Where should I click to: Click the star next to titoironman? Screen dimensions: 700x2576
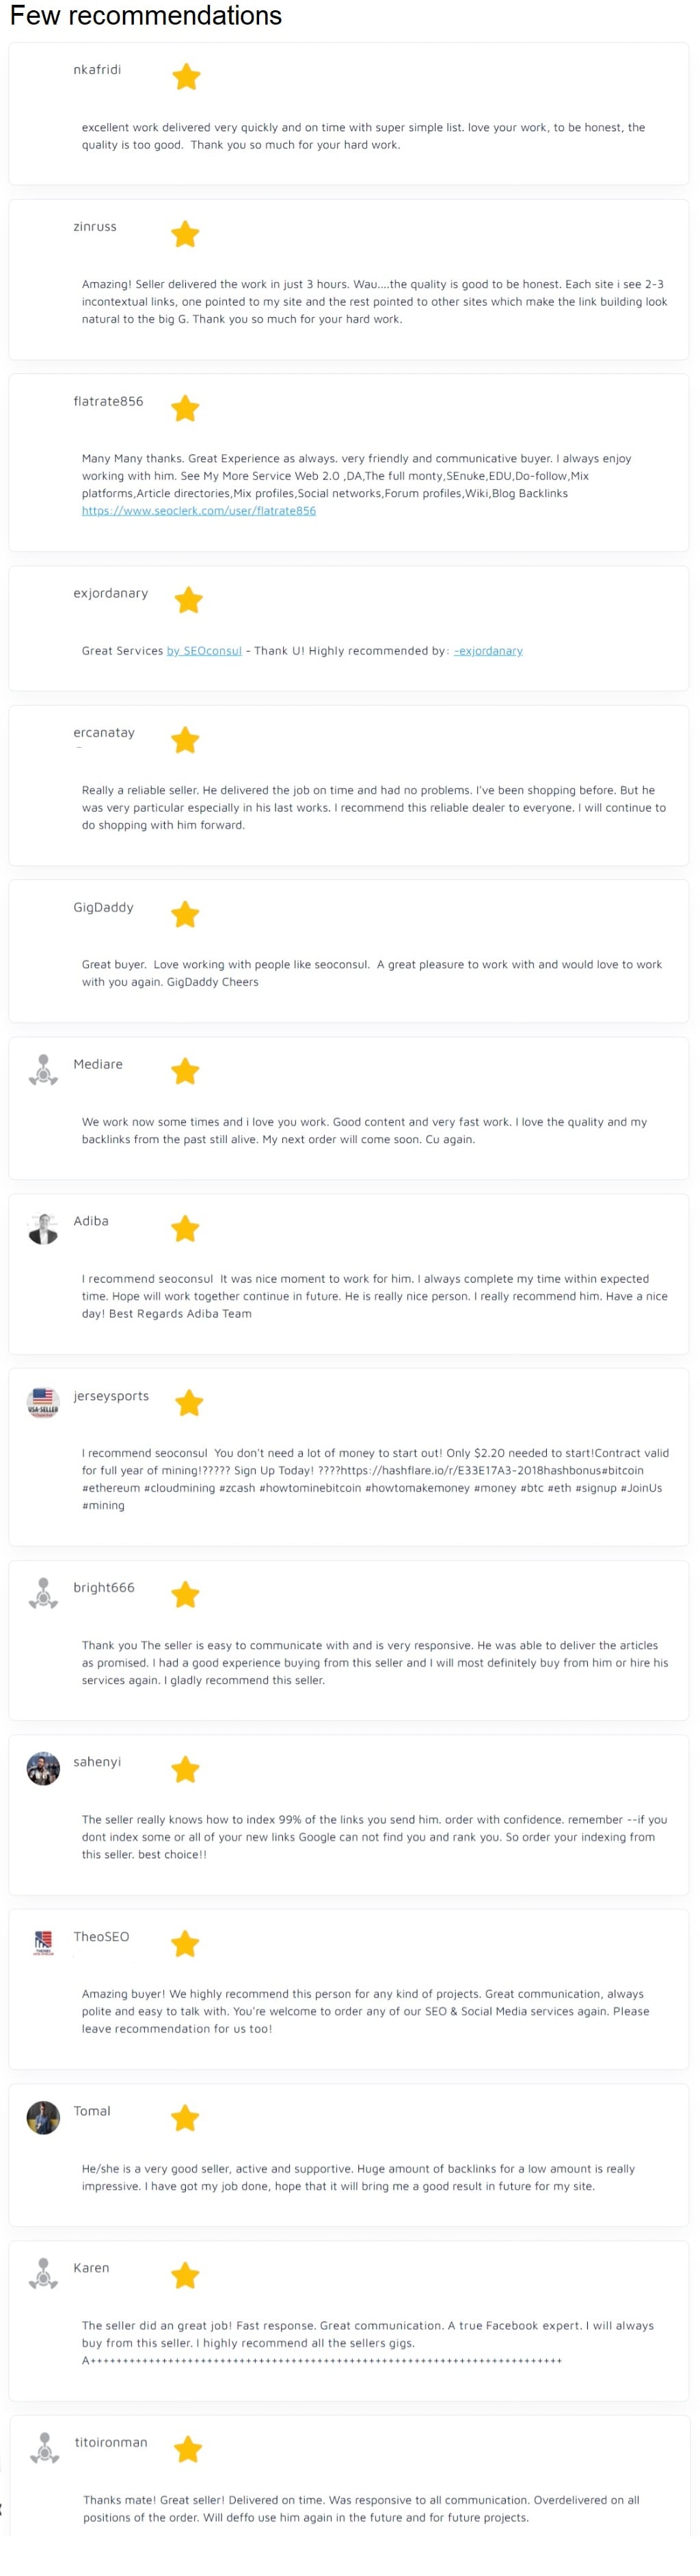[x=188, y=2448]
